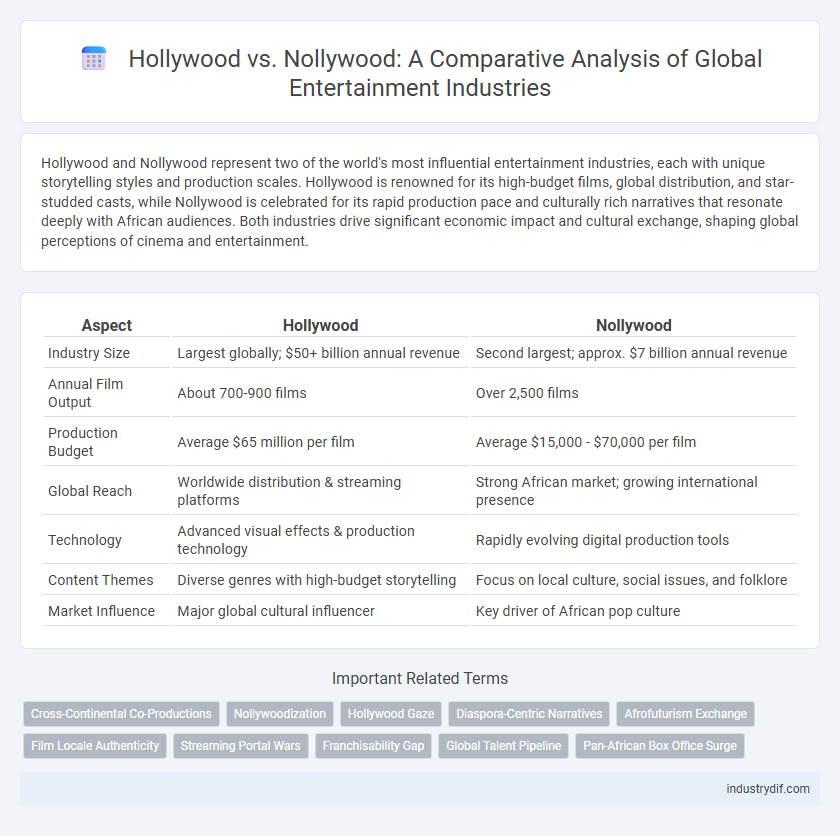Open the Cross-Continental Co-Productions tag
The height and width of the screenshot is (836, 840).
pyautogui.click(x=121, y=714)
